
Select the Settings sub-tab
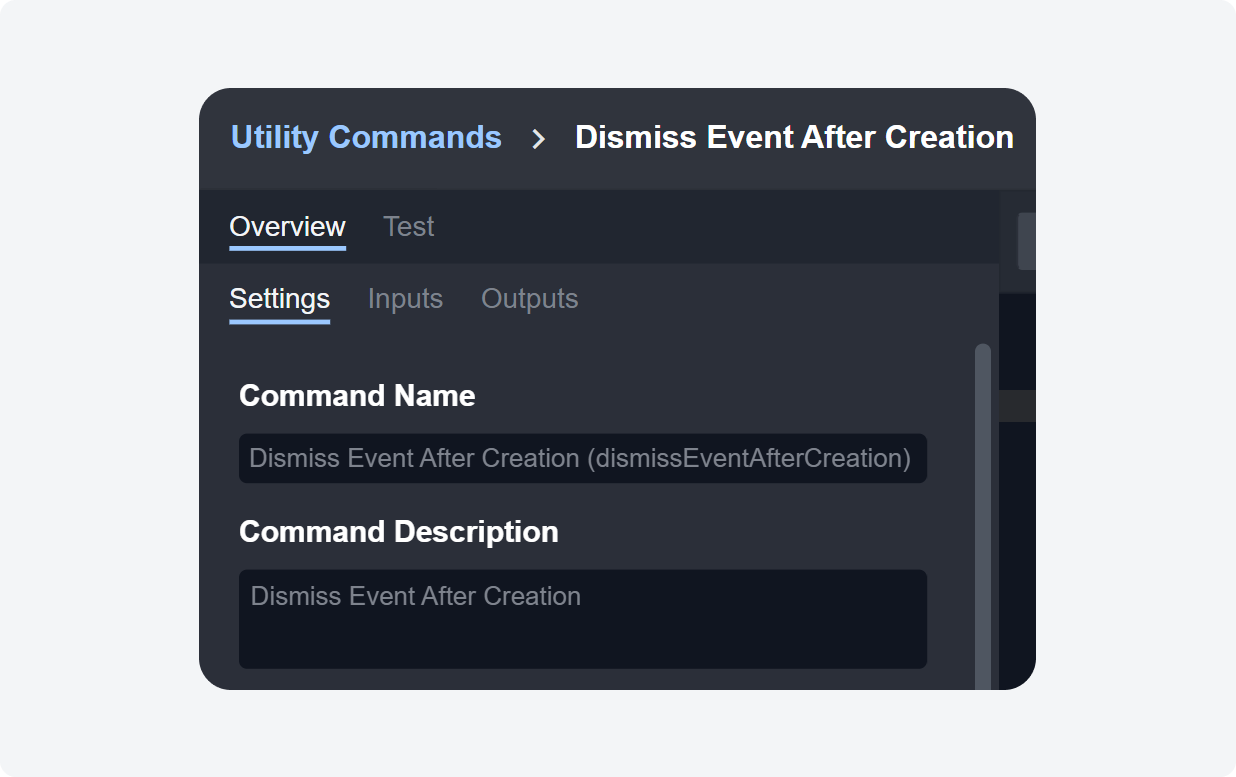[x=279, y=299]
